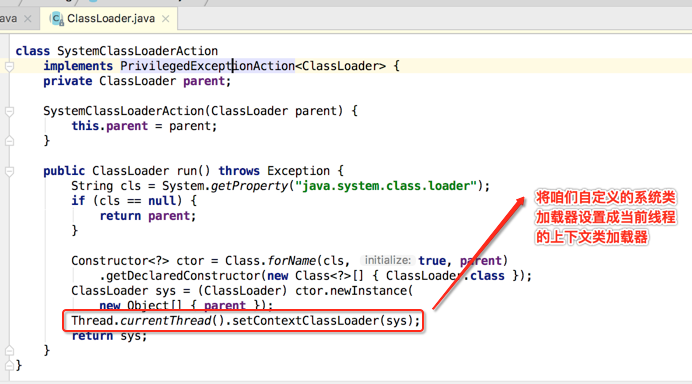Click the 'return parent;' statement

click(x=148, y=216)
